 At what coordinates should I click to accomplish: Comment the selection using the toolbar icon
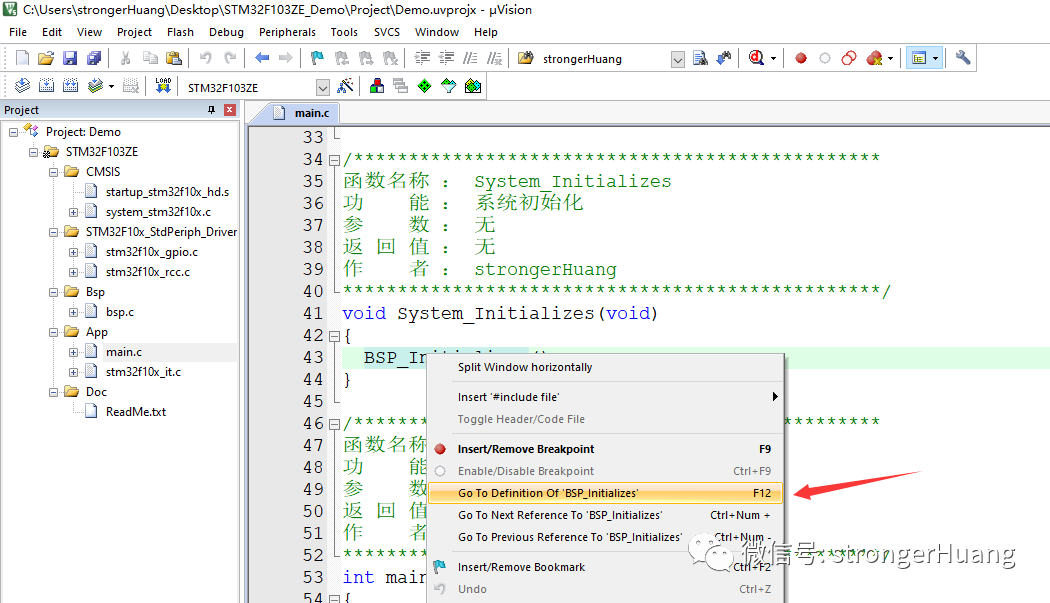tap(470, 58)
